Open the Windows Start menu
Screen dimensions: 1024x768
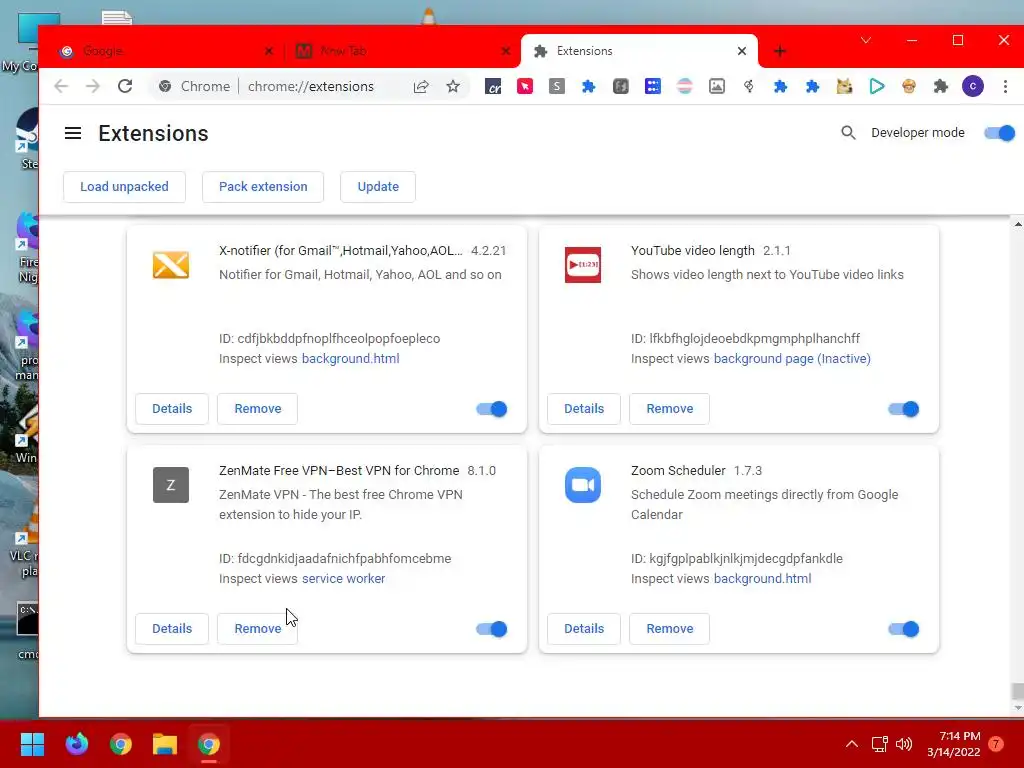[x=32, y=744]
